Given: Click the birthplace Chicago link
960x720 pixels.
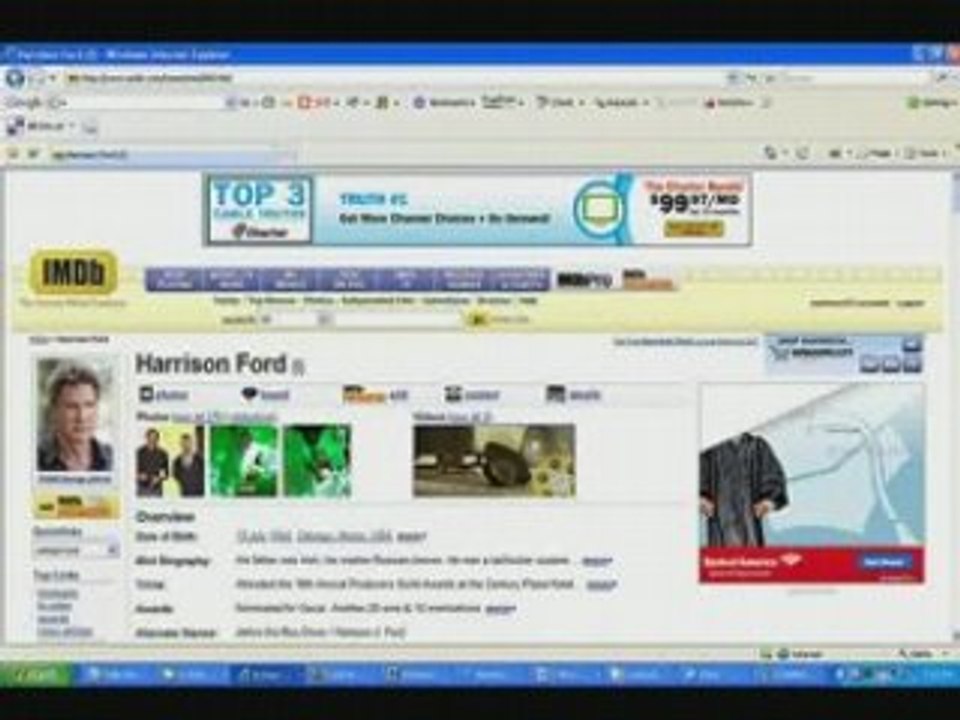Looking at the screenshot, I should tap(344, 537).
